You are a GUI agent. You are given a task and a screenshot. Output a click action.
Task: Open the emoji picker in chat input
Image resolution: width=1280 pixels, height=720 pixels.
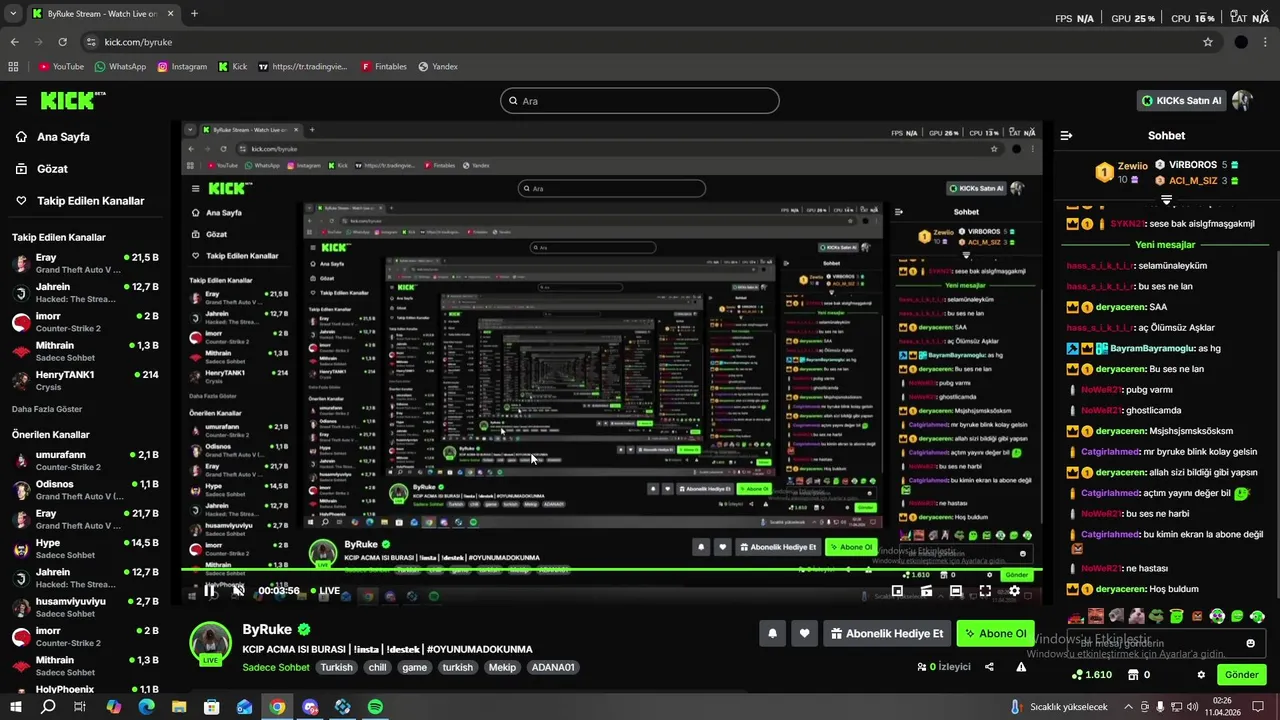1250,643
